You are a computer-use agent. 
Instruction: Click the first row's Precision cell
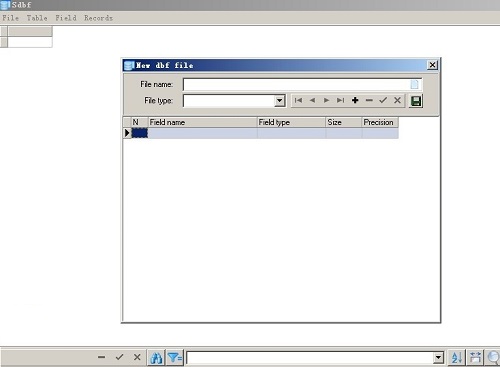coord(380,133)
